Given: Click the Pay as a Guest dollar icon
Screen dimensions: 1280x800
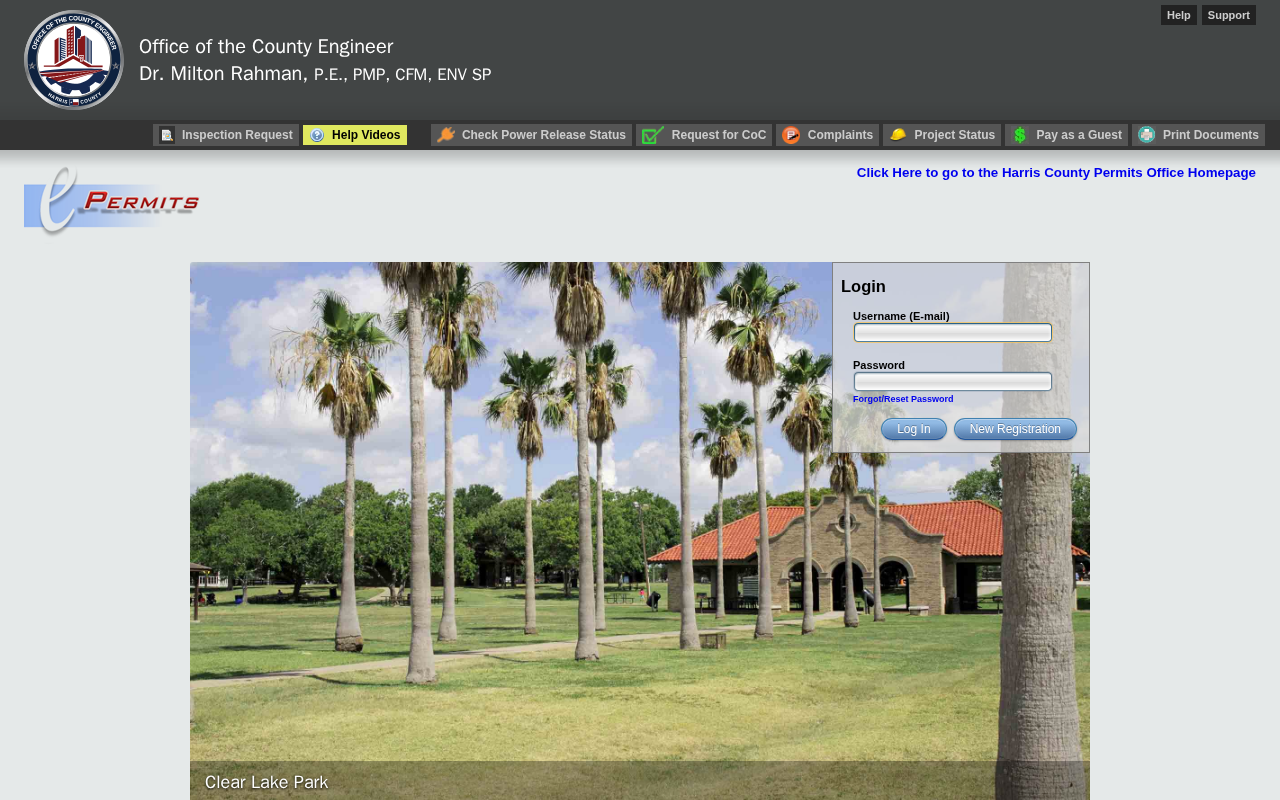Looking at the screenshot, I should [x=1020, y=135].
